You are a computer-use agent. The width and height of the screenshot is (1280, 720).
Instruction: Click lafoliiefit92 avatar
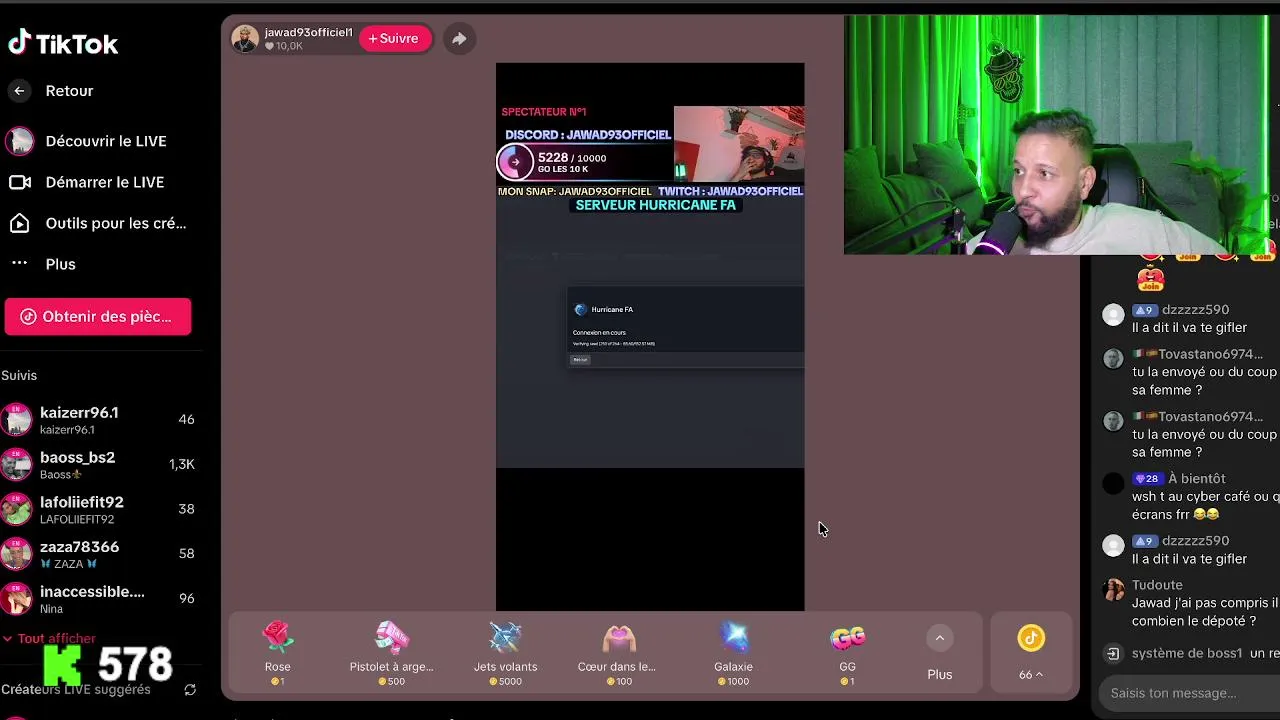point(16,509)
